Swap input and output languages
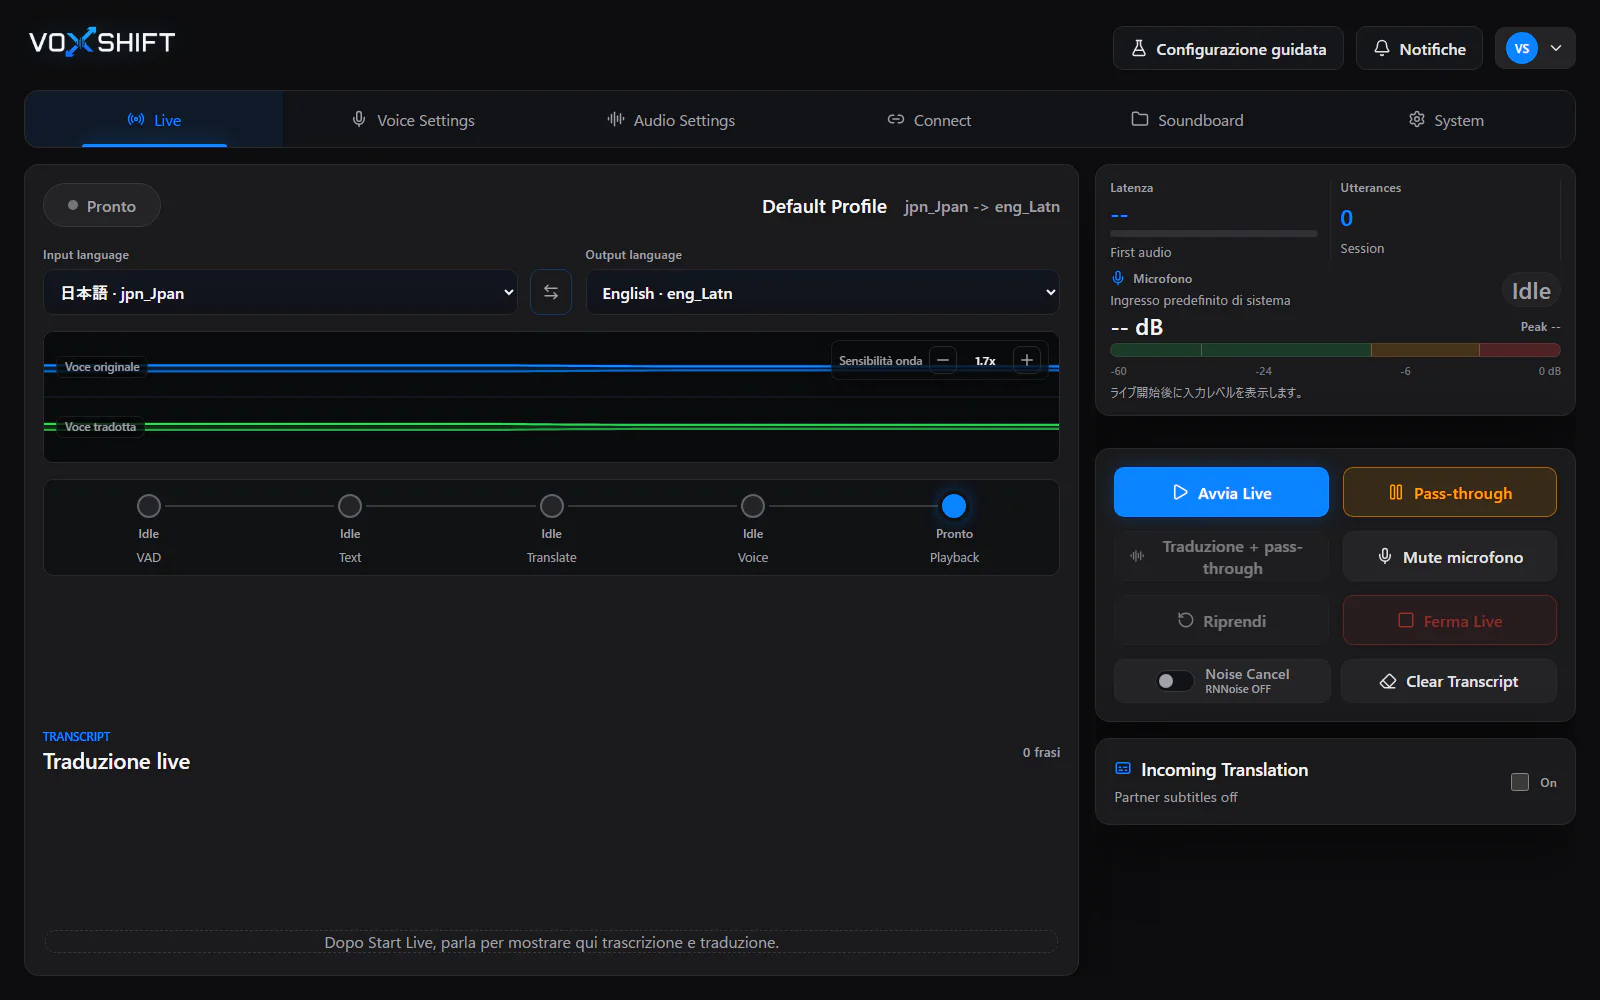This screenshot has width=1600, height=1000. coord(551,292)
